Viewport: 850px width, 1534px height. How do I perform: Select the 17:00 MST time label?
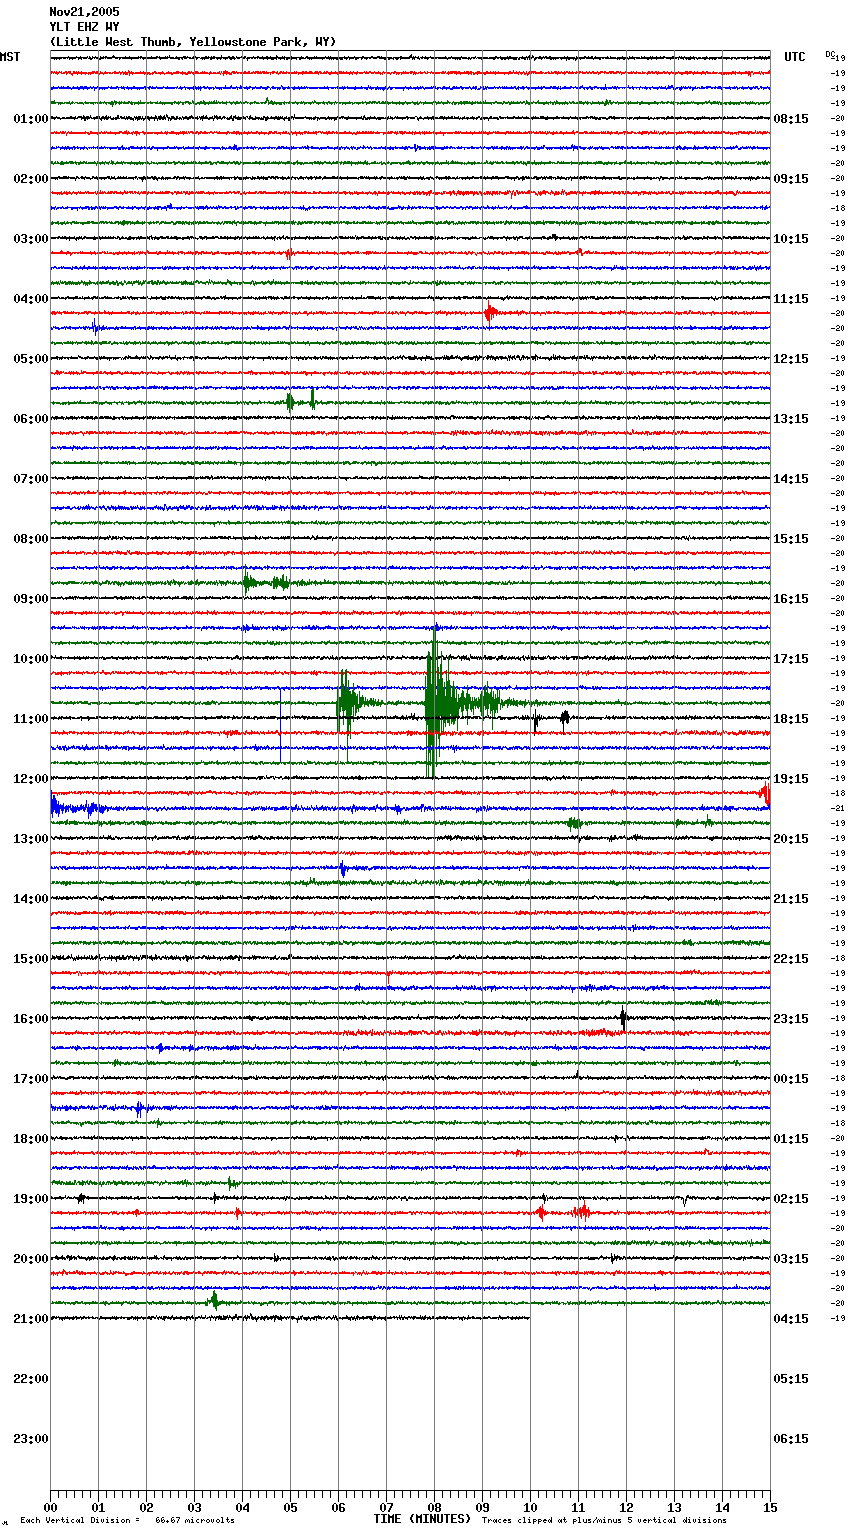coord(31,1079)
